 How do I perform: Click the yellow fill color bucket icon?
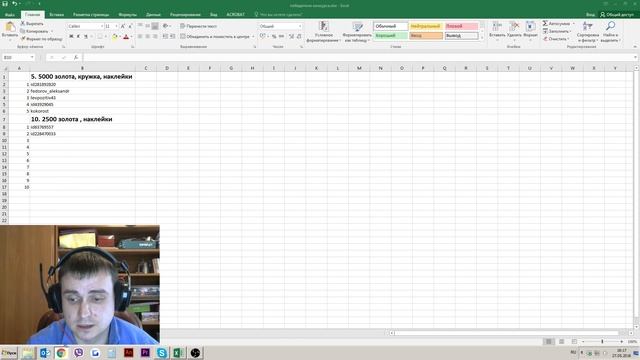click(x=115, y=37)
